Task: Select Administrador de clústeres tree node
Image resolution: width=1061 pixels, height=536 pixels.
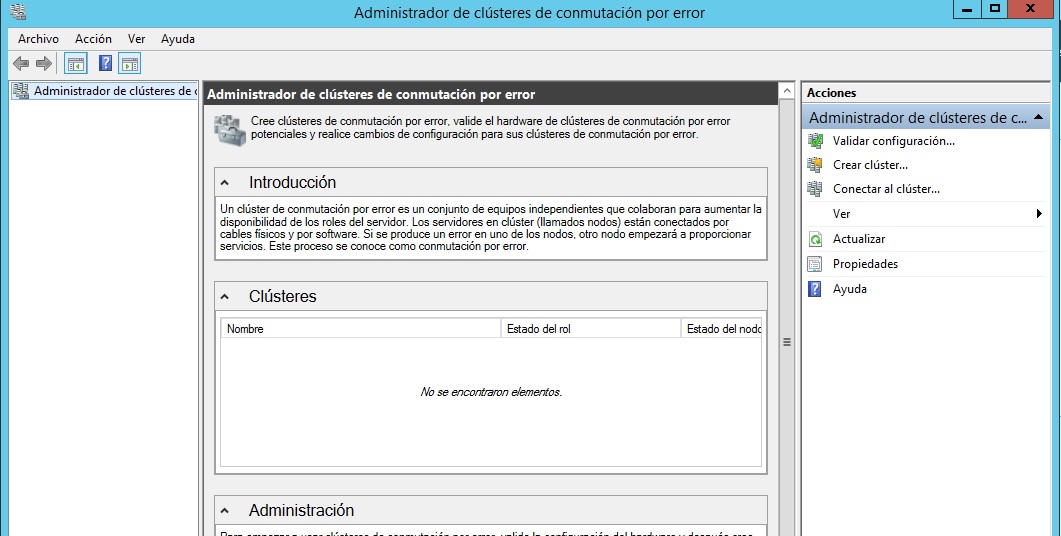Action: point(112,91)
